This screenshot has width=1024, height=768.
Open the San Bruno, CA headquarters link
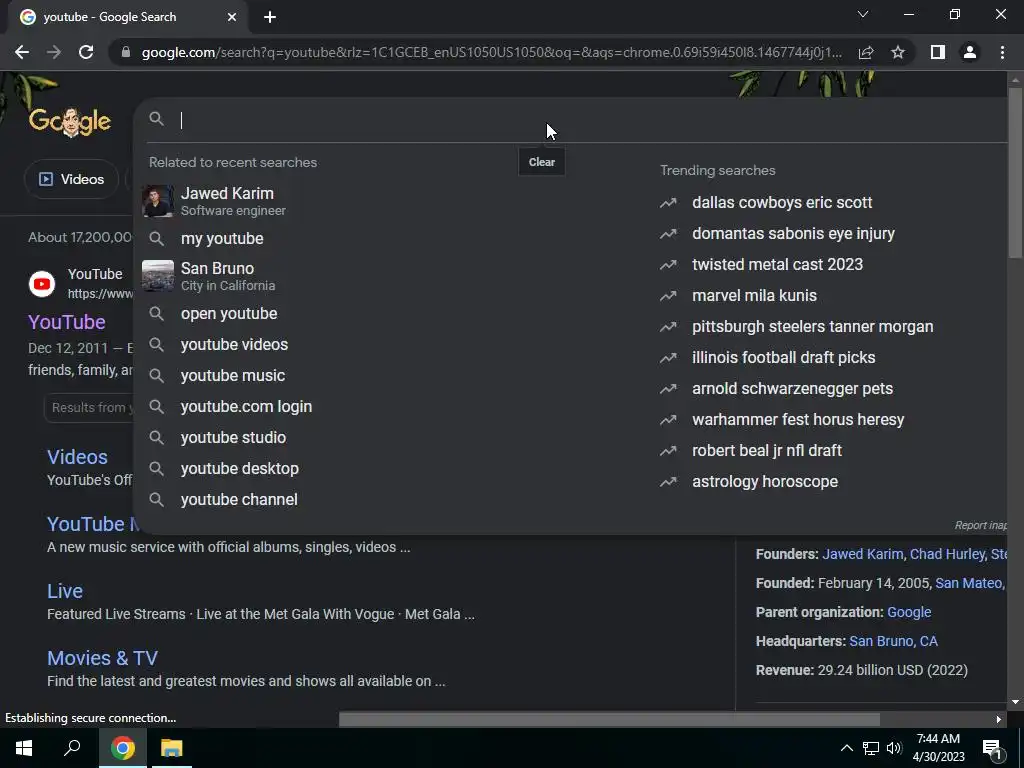pos(893,641)
